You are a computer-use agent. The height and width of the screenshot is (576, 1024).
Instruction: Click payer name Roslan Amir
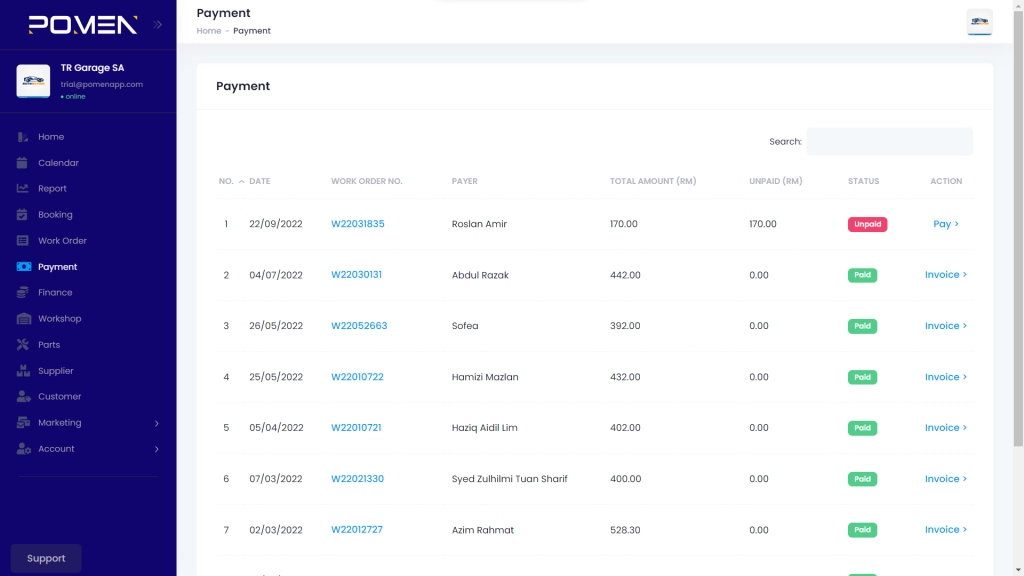pyautogui.click(x=479, y=224)
